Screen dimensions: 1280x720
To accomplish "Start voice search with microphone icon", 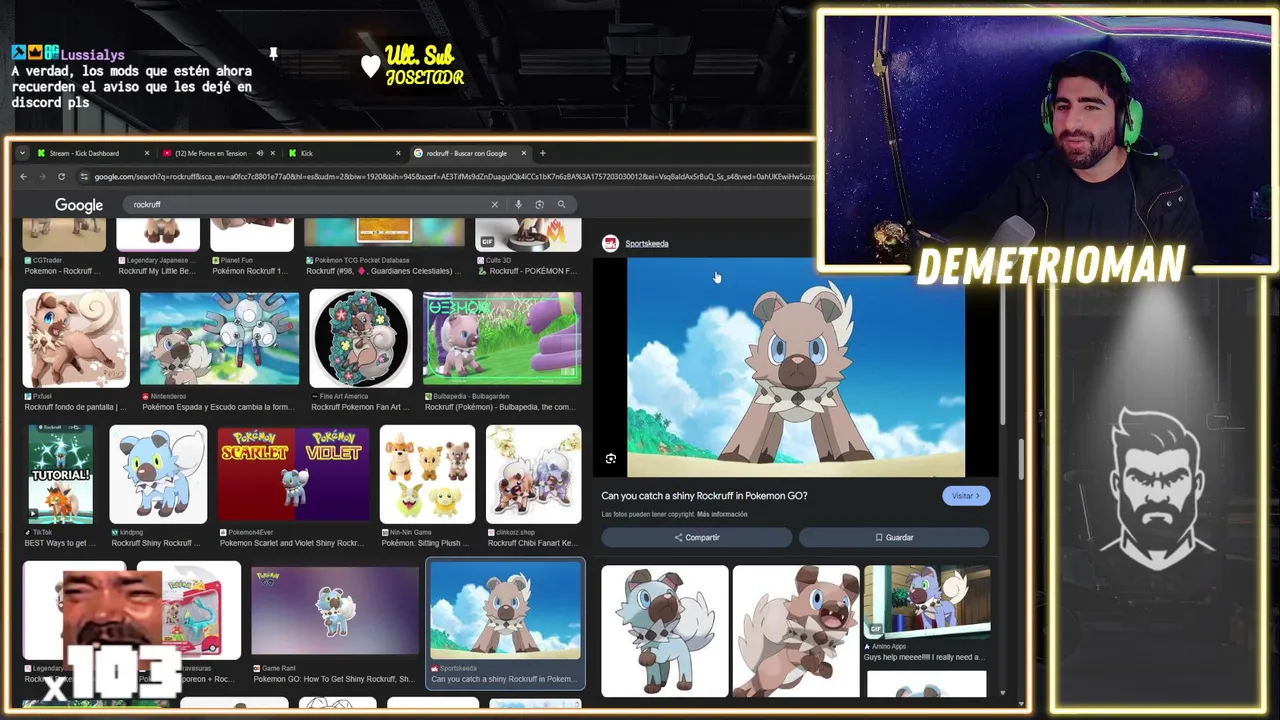I will (x=518, y=204).
